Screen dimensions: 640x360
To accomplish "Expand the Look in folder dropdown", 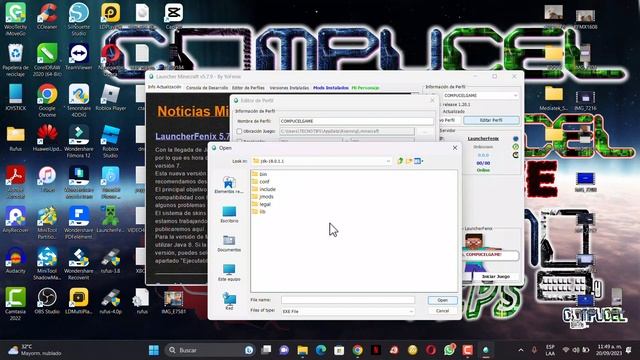I will coord(388,161).
